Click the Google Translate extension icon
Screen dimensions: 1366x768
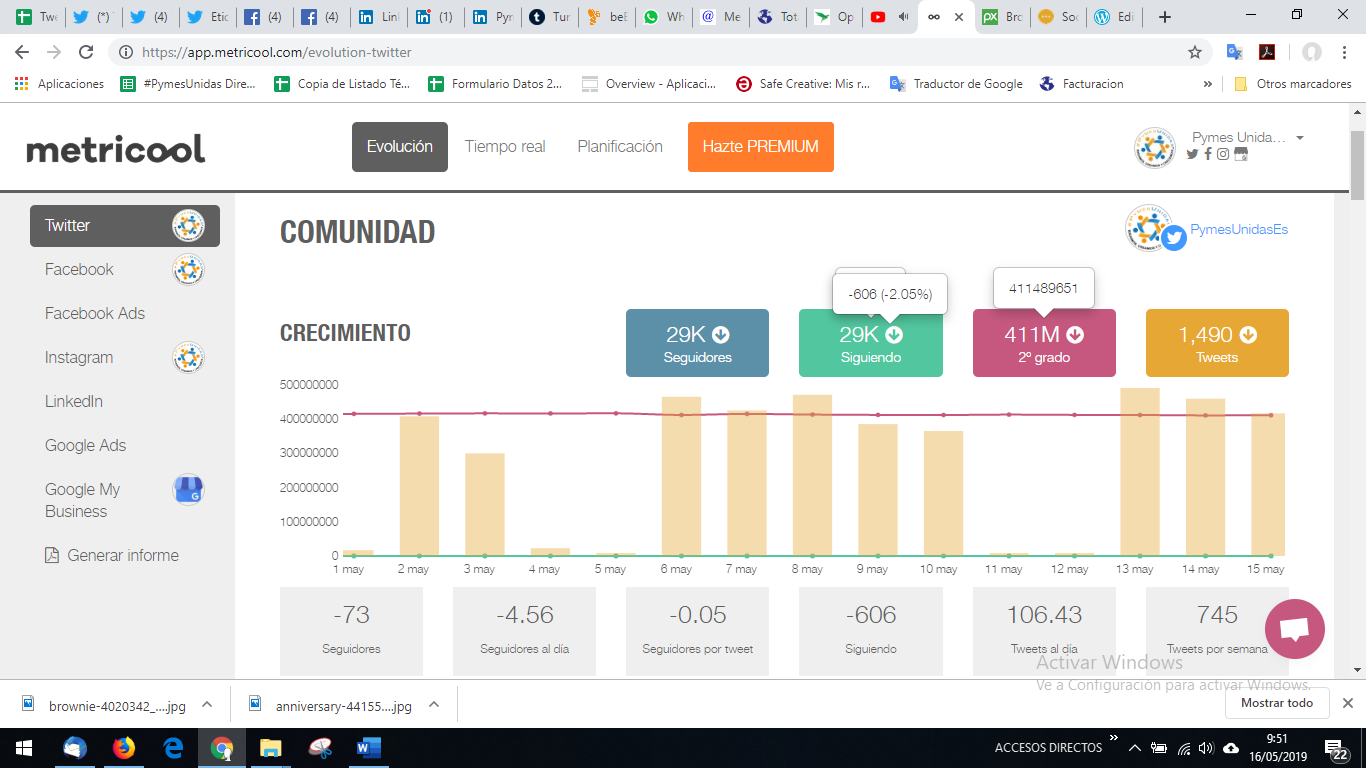pyautogui.click(x=1235, y=52)
